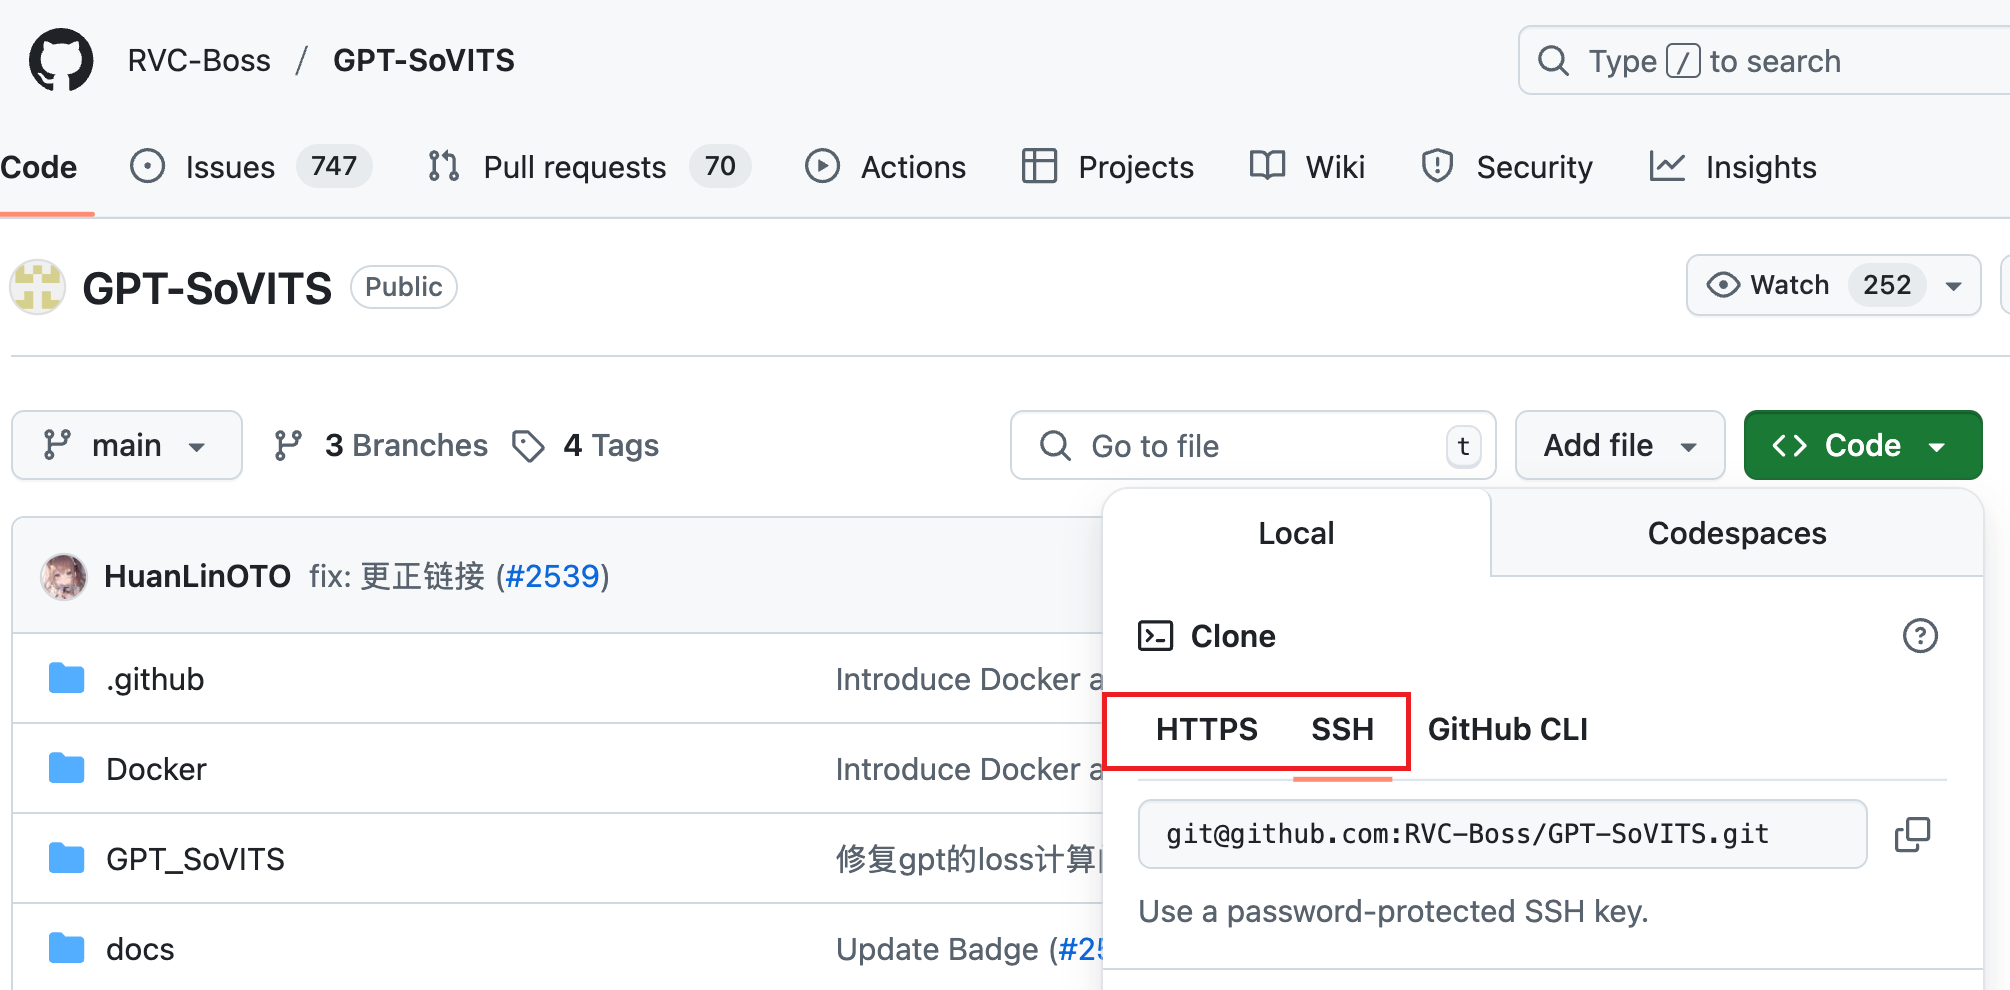Open the Actions tab
Viewport: 2010px width, 990px height.
[885, 166]
